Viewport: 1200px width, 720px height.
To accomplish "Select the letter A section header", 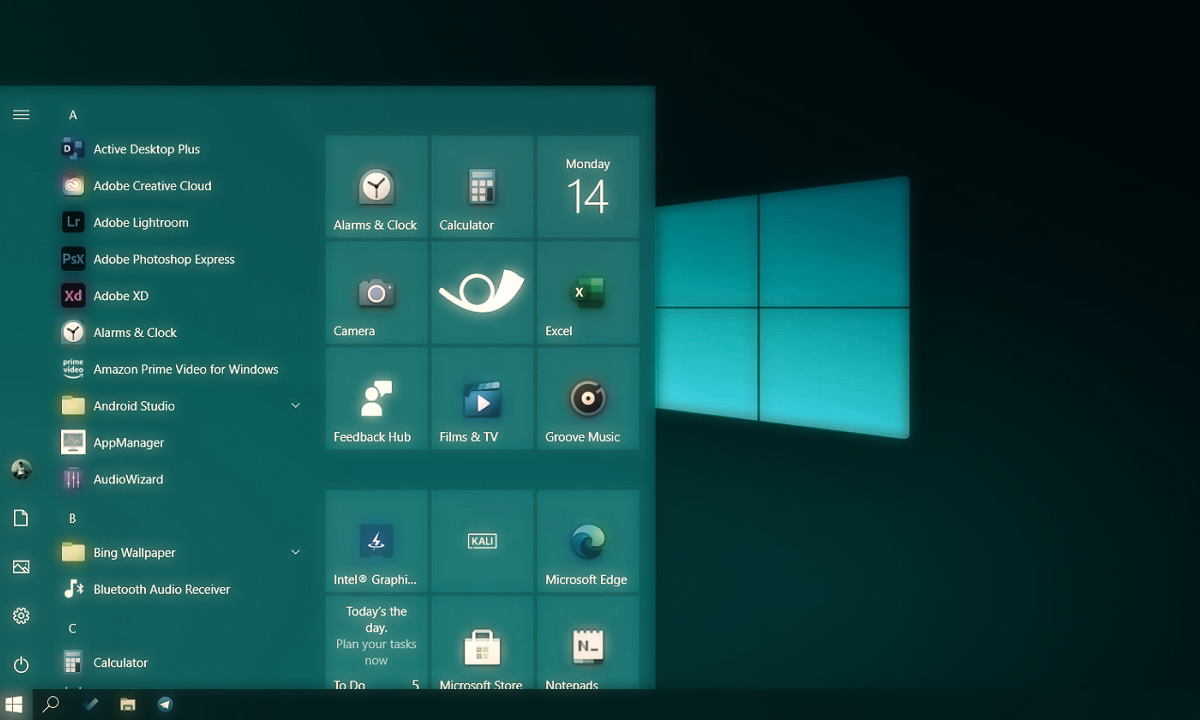I will point(72,114).
